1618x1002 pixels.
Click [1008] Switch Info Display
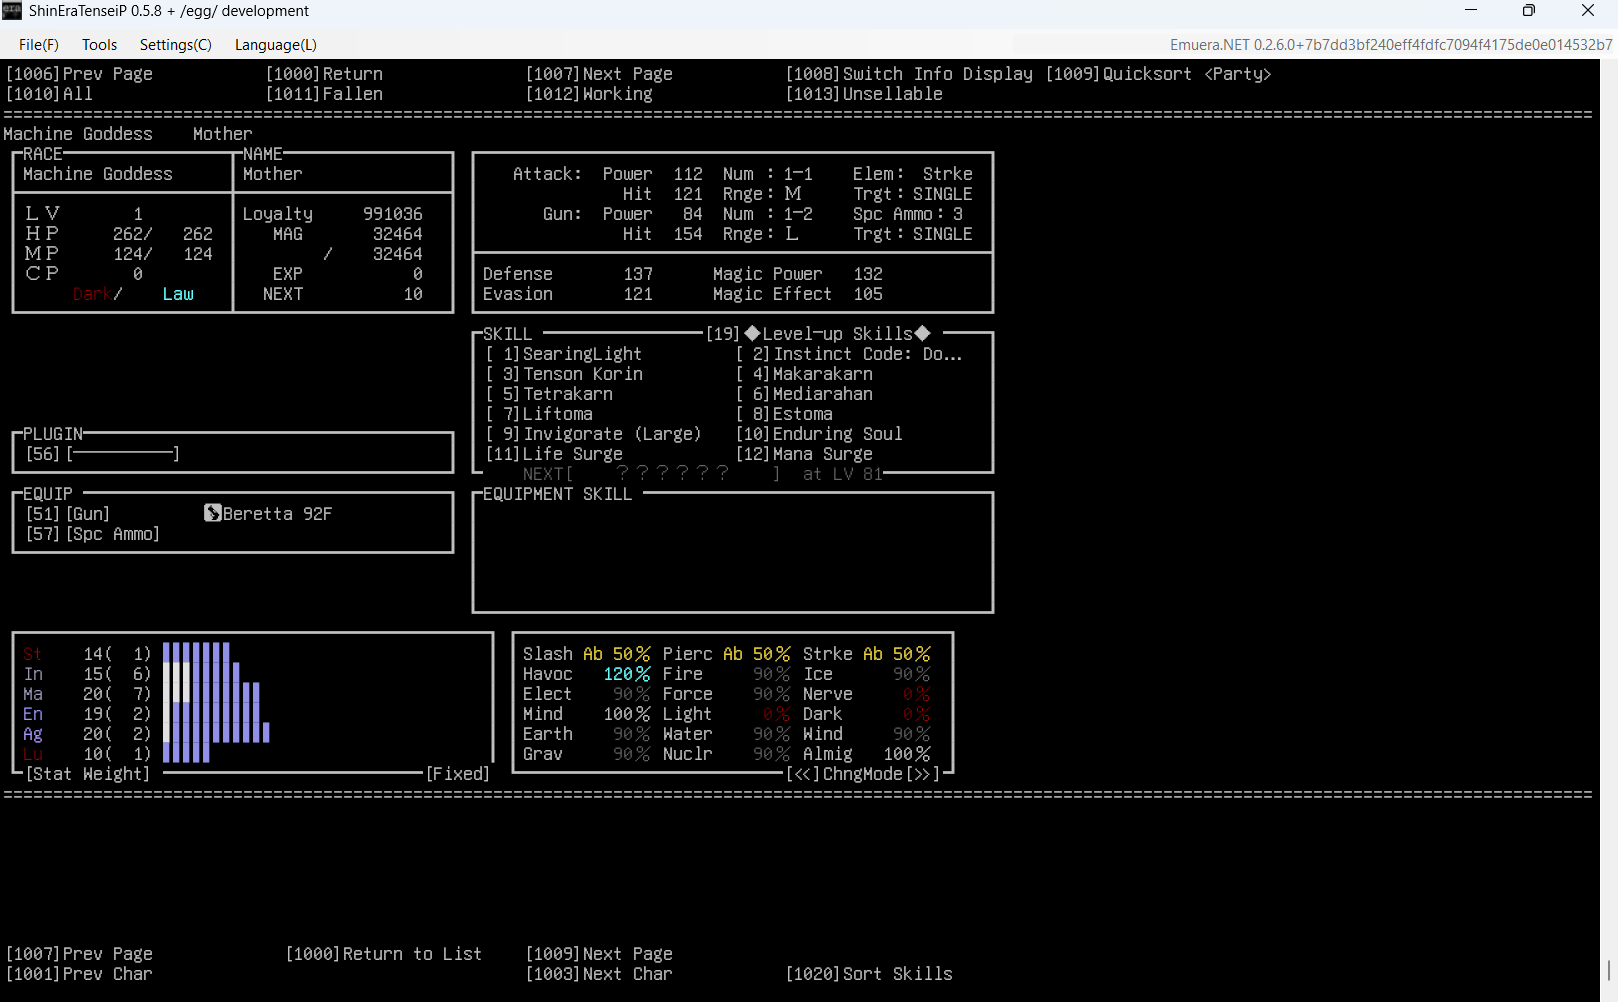click(909, 74)
